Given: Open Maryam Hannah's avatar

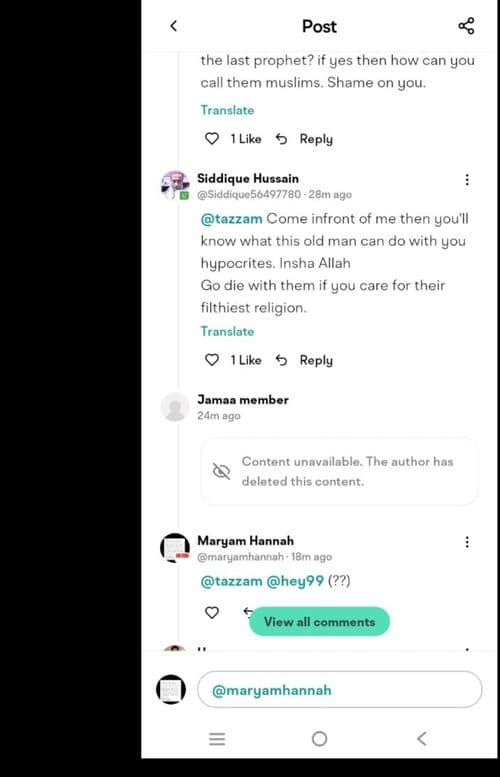Looking at the screenshot, I should [175, 548].
